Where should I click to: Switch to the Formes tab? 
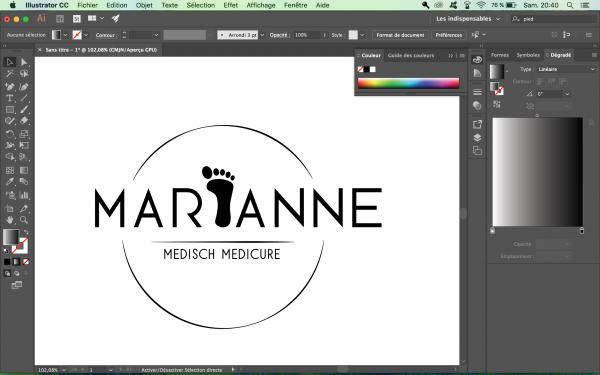pyautogui.click(x=500, y=55)
